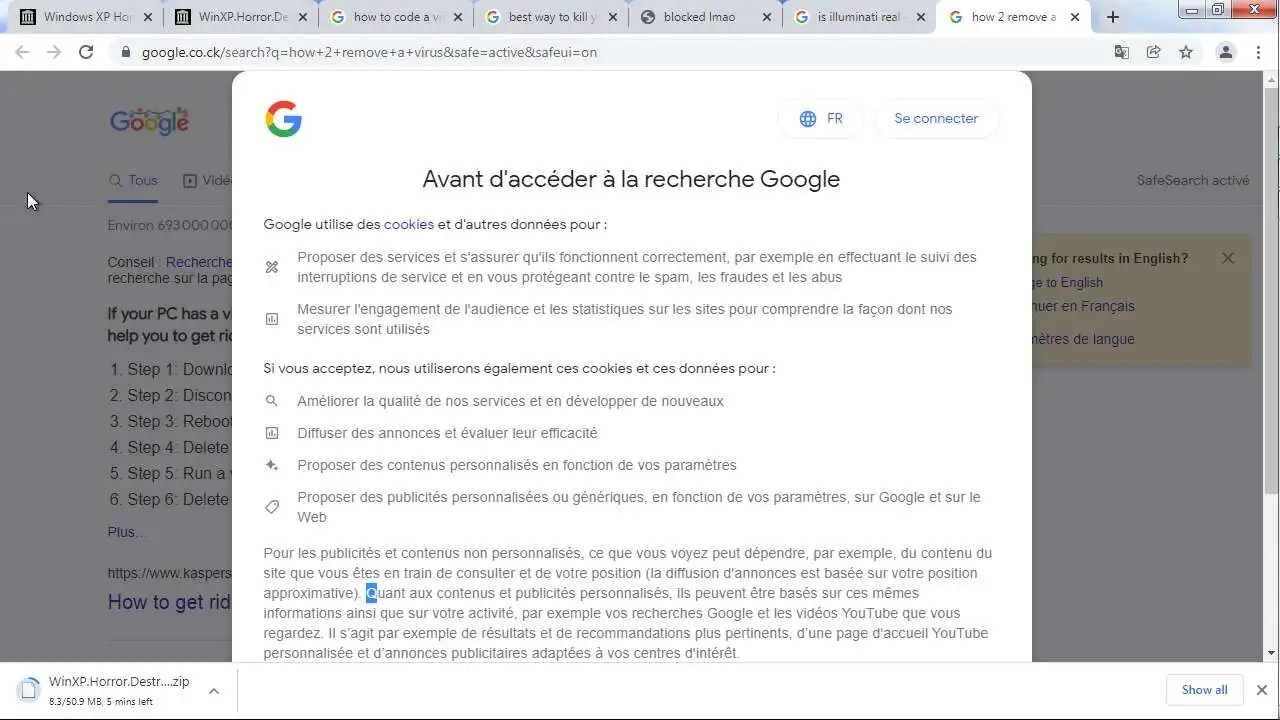Image resolution: width=1280 pixels, height=720 pixels.
Task: Open a new browser tab
Action: click(1113, 17)
